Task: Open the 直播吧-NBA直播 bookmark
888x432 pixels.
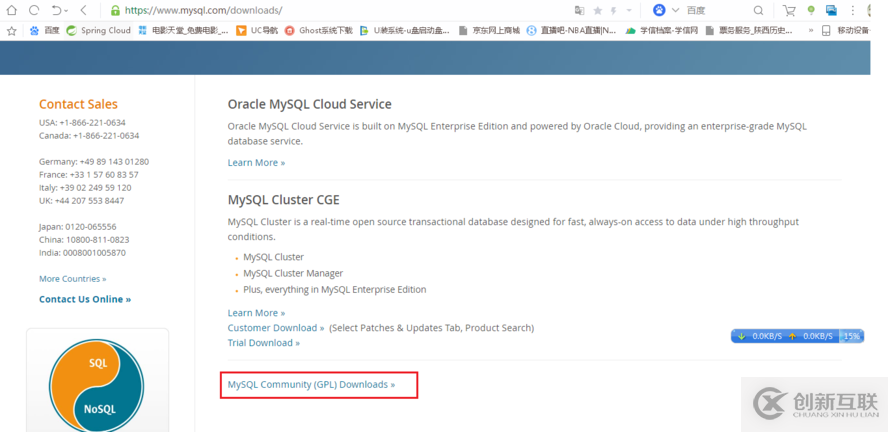Action: click(x=571, y=31)
